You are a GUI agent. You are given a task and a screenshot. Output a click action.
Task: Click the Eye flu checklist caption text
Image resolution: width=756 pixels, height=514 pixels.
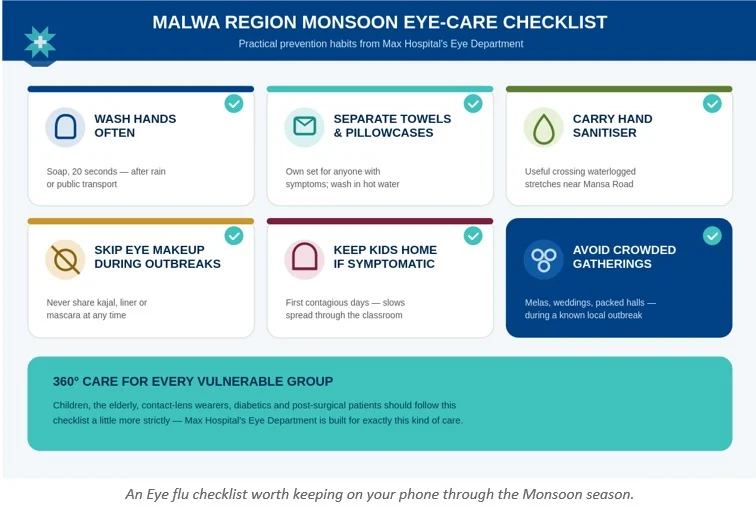(x=379, y=494)
